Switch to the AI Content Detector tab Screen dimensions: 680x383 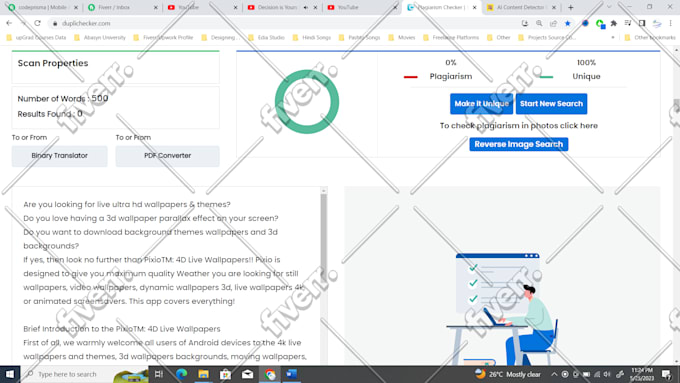522,7
